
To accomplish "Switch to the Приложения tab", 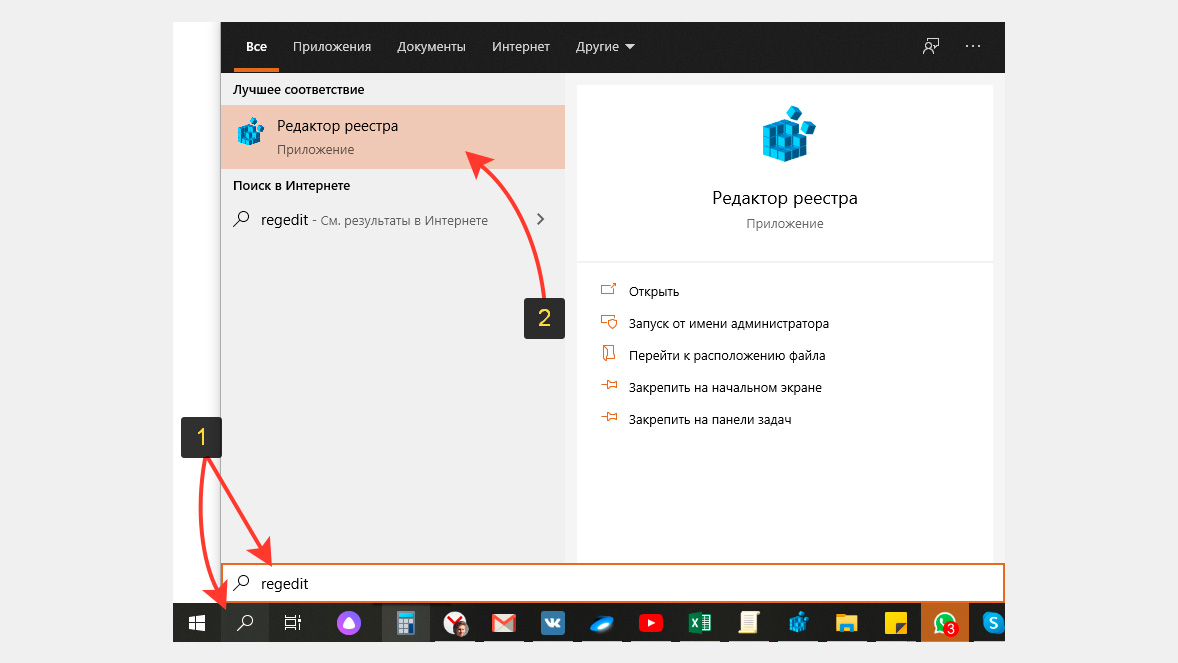I will [x=332, y=47].
